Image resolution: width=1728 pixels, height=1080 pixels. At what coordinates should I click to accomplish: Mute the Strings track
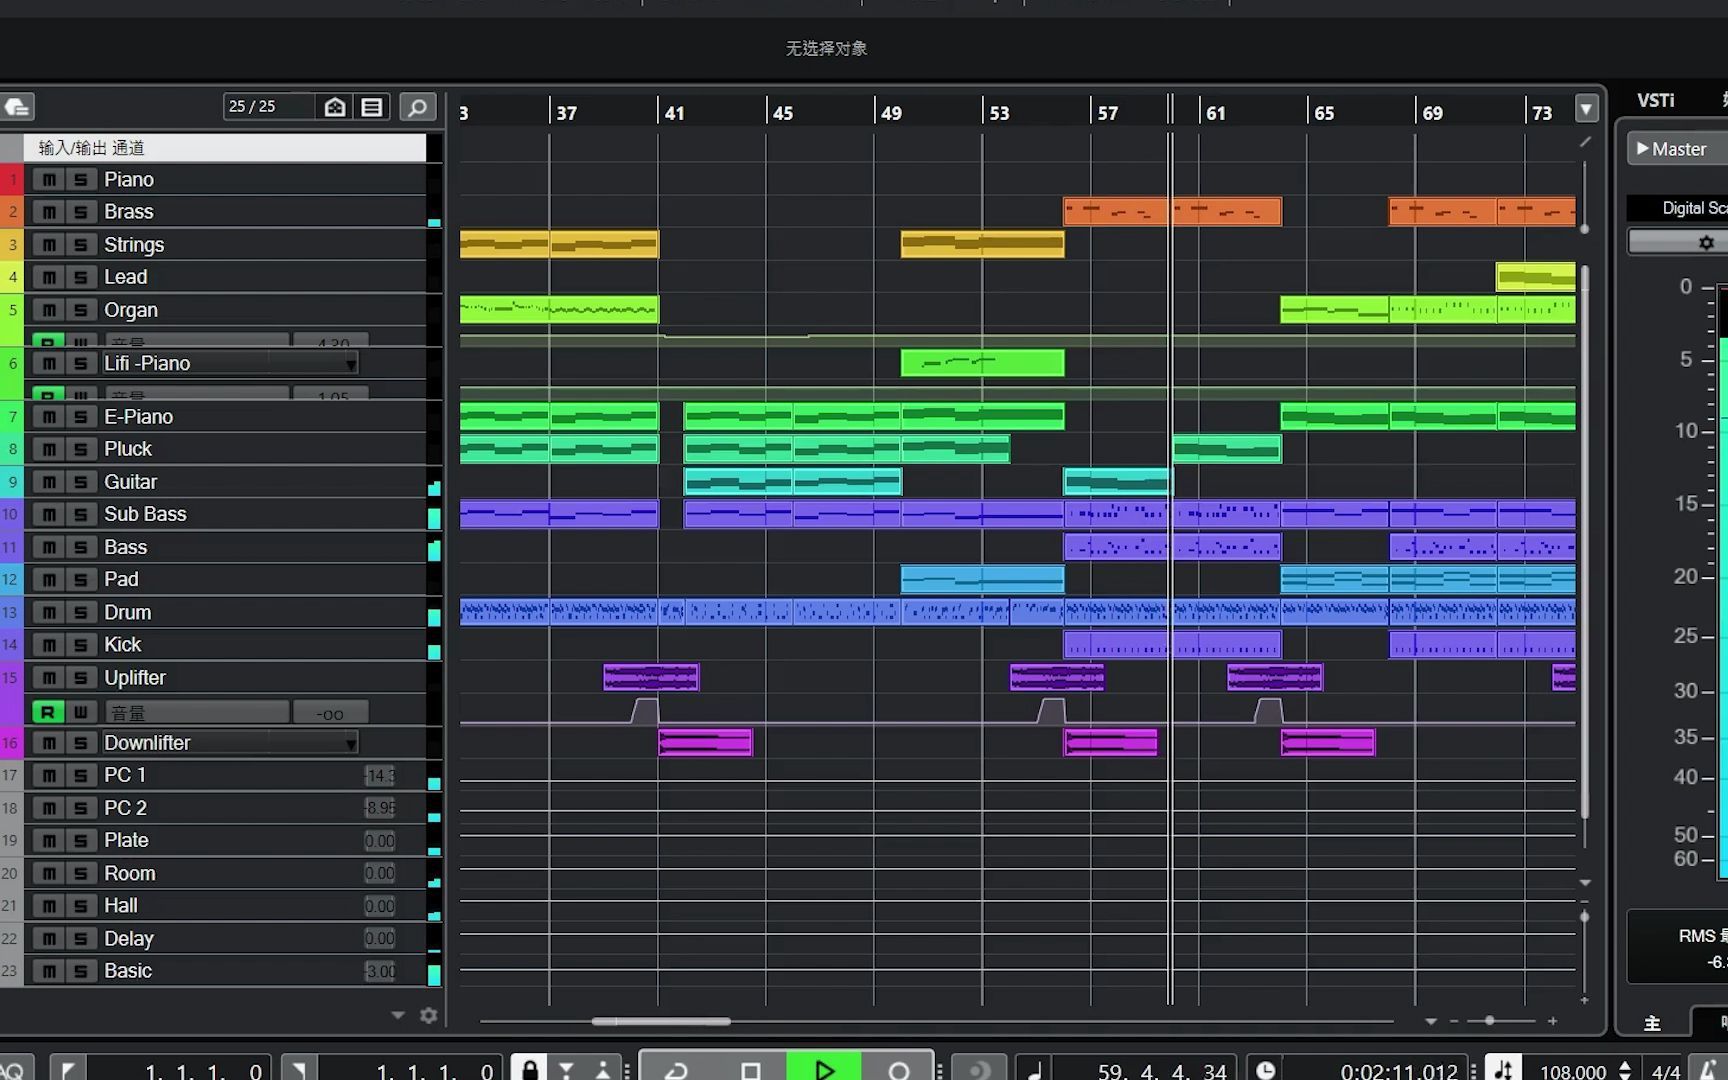coord(48,244)
